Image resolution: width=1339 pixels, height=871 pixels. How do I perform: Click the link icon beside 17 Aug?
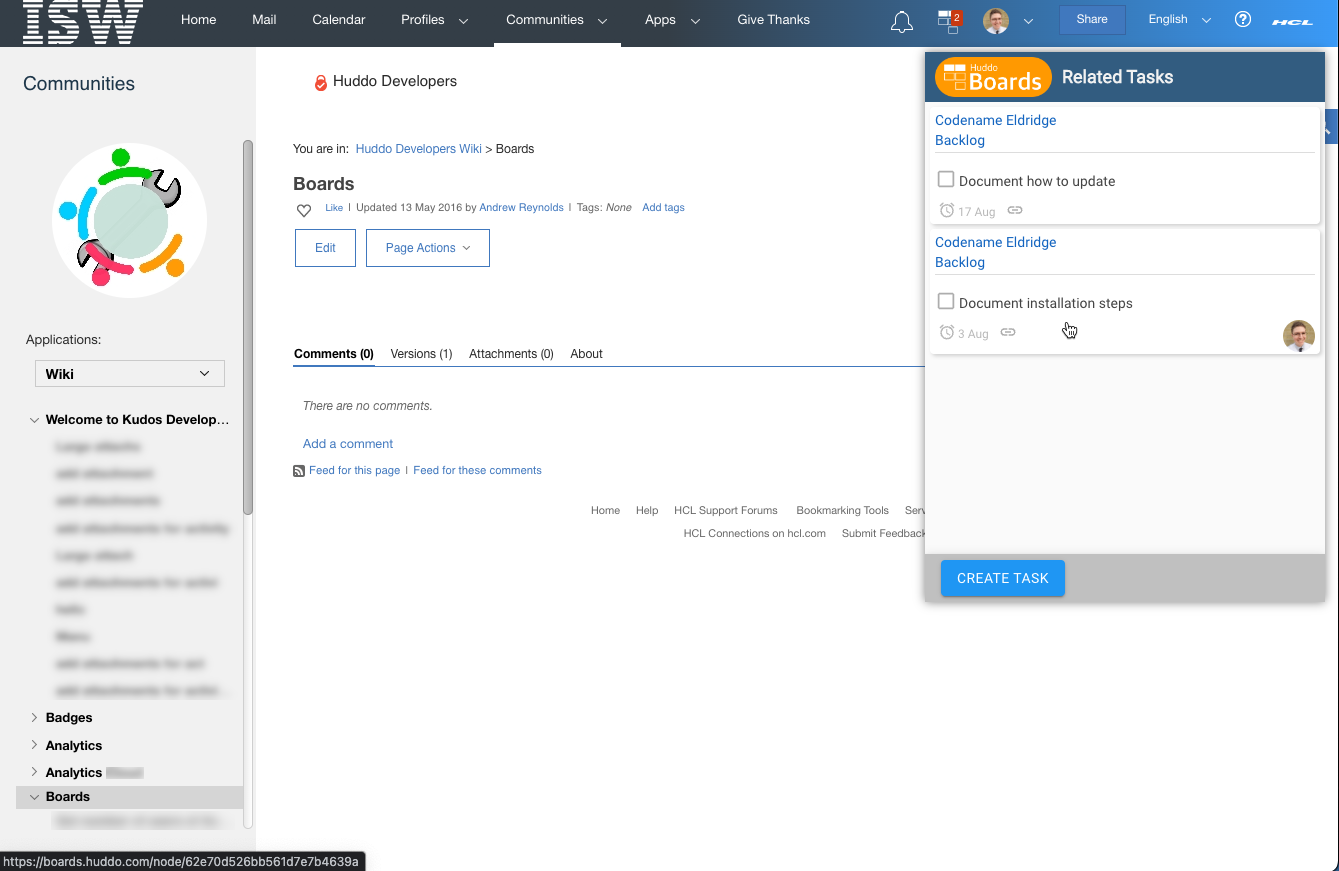click(1014, 210)
